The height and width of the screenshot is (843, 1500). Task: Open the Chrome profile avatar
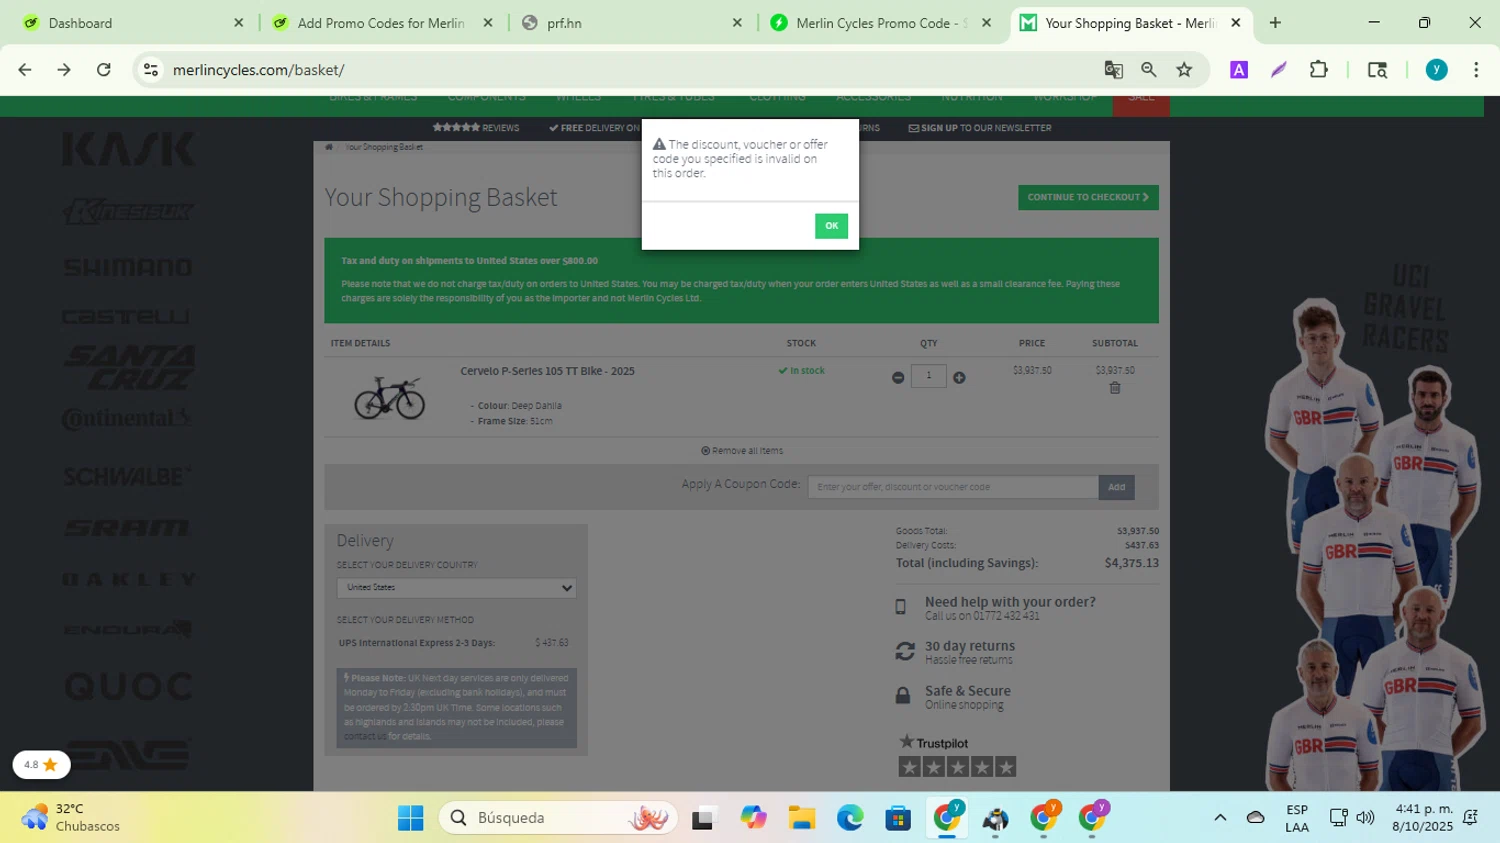(1437, 70)
